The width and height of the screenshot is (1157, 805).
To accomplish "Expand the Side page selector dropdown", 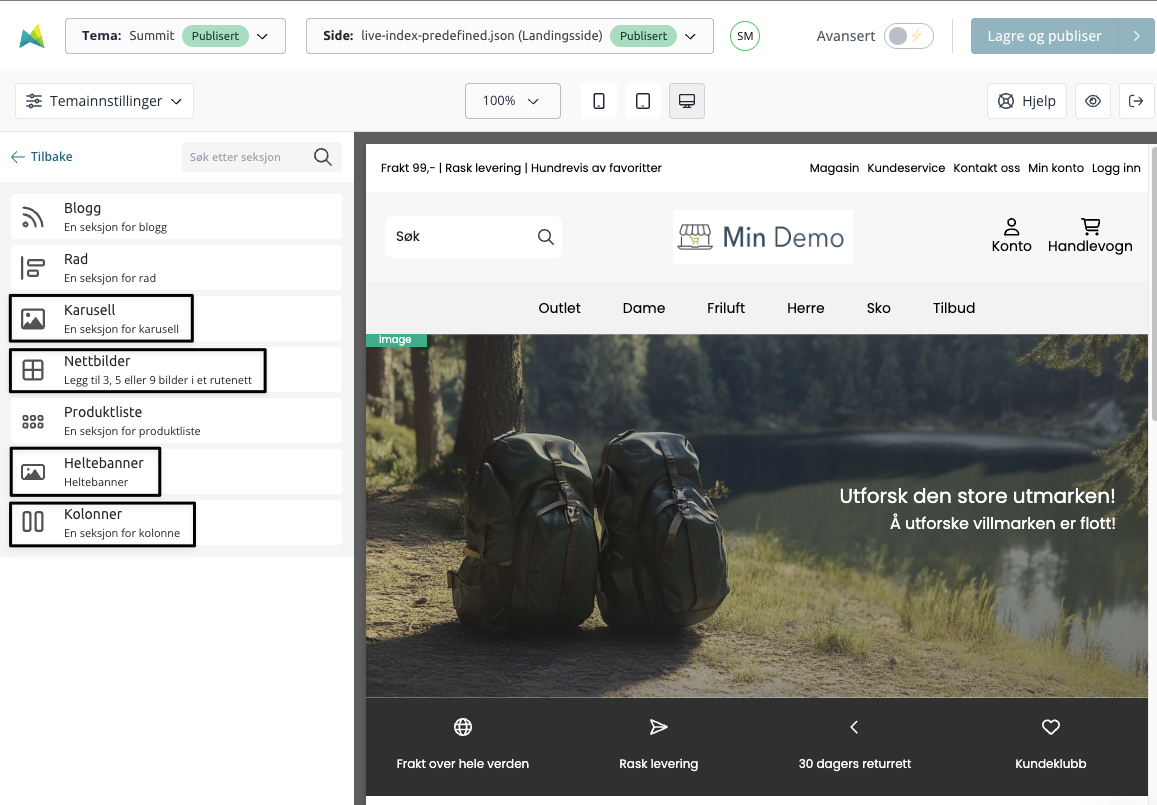I will pyautogui.click(x=509, y=36).
